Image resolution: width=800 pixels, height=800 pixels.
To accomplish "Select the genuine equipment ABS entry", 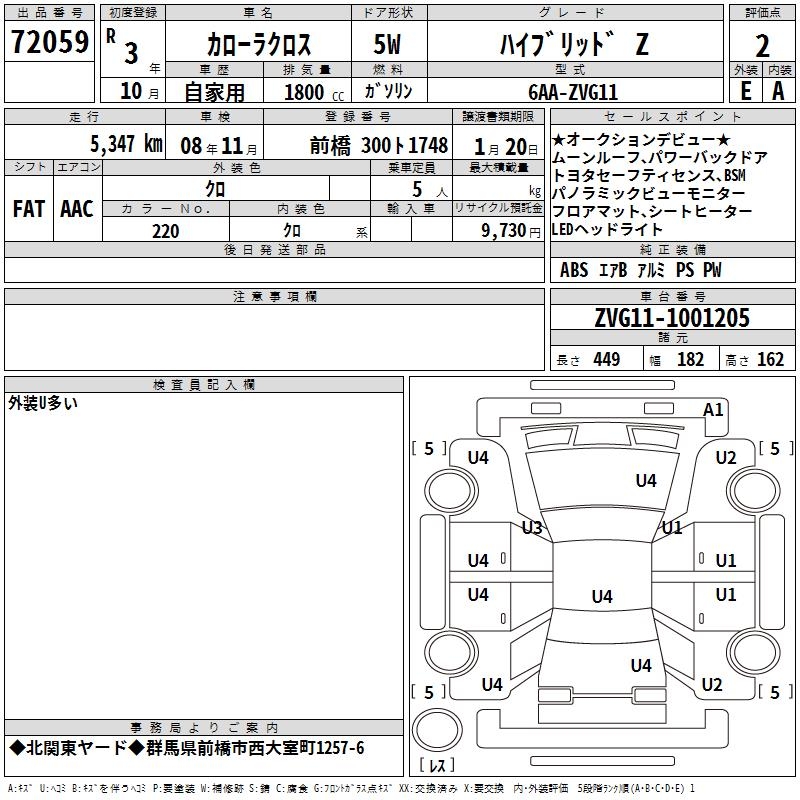I will (574, 270).
